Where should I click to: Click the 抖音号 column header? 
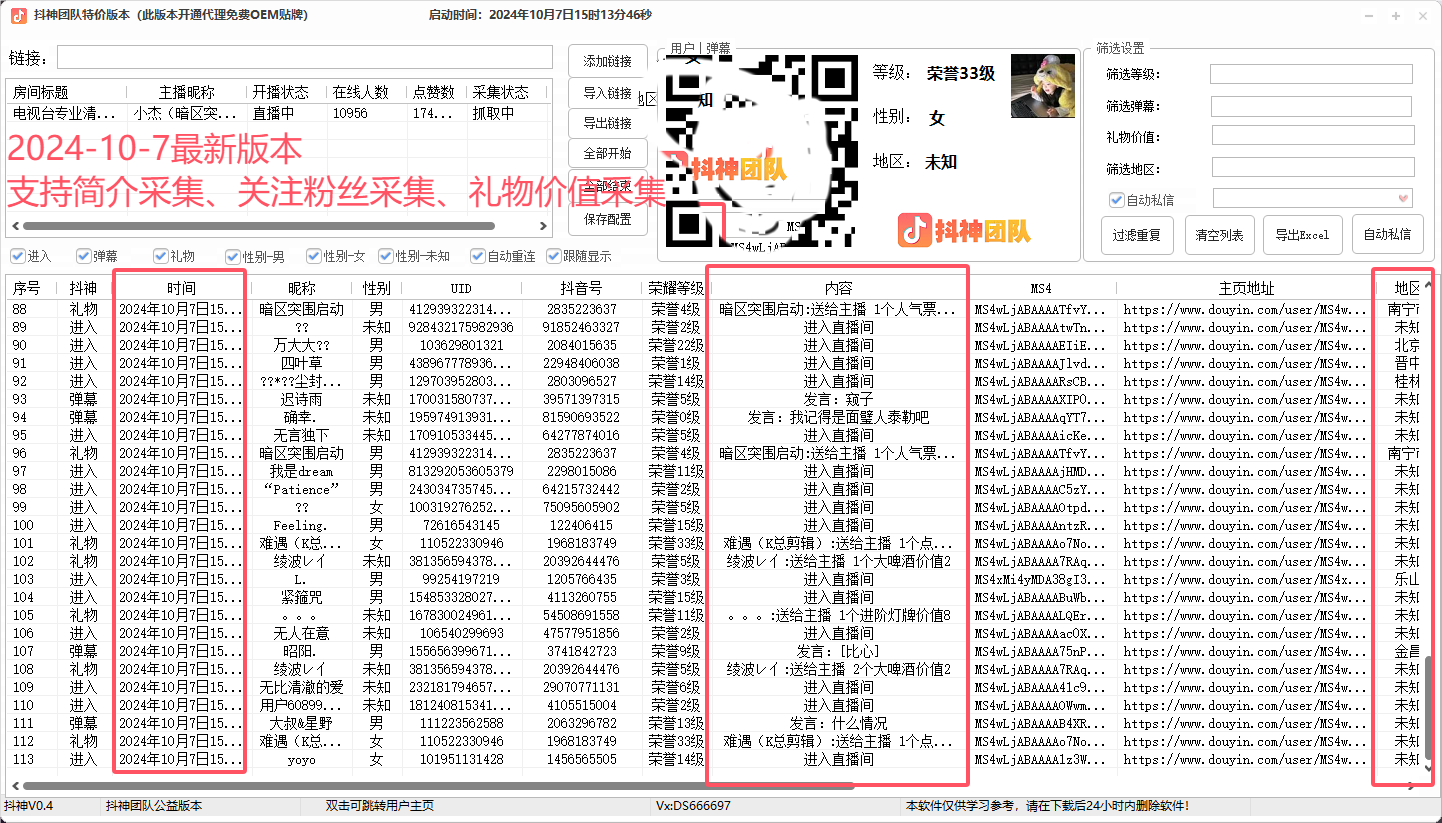coord(581,288)
